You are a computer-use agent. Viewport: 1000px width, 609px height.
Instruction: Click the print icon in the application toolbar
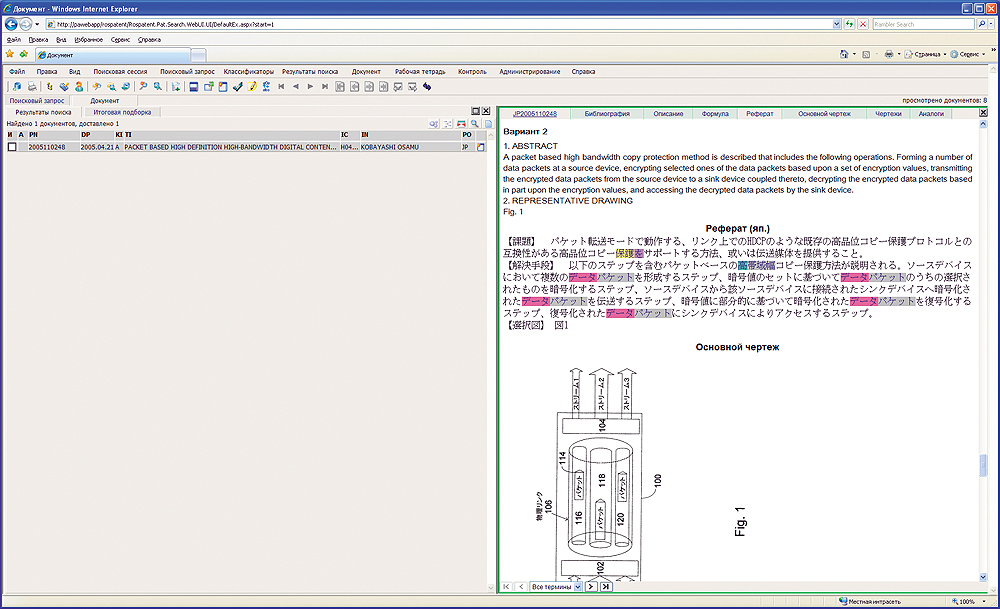coord(33,87)
